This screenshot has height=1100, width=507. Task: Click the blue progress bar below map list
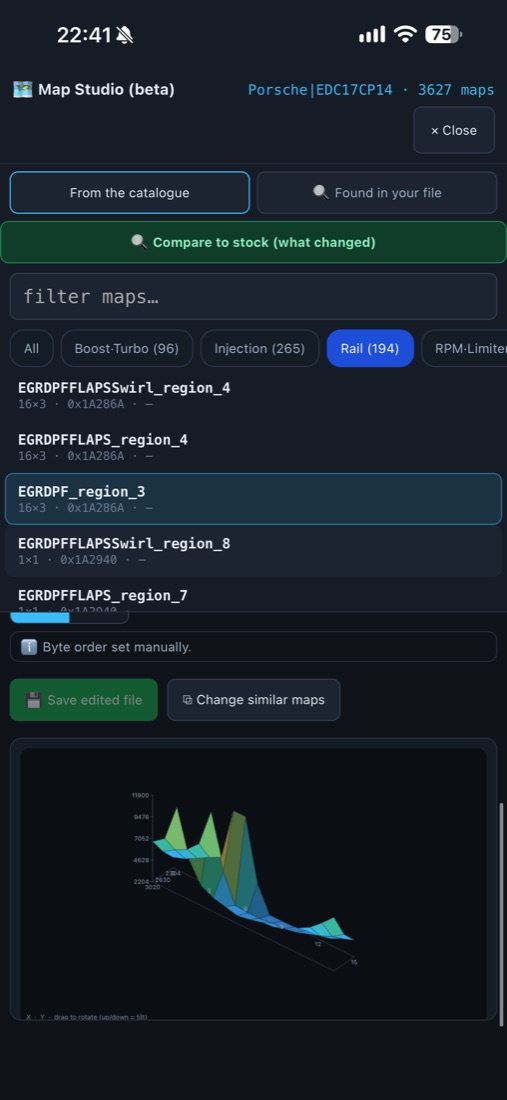coord(39,617)
